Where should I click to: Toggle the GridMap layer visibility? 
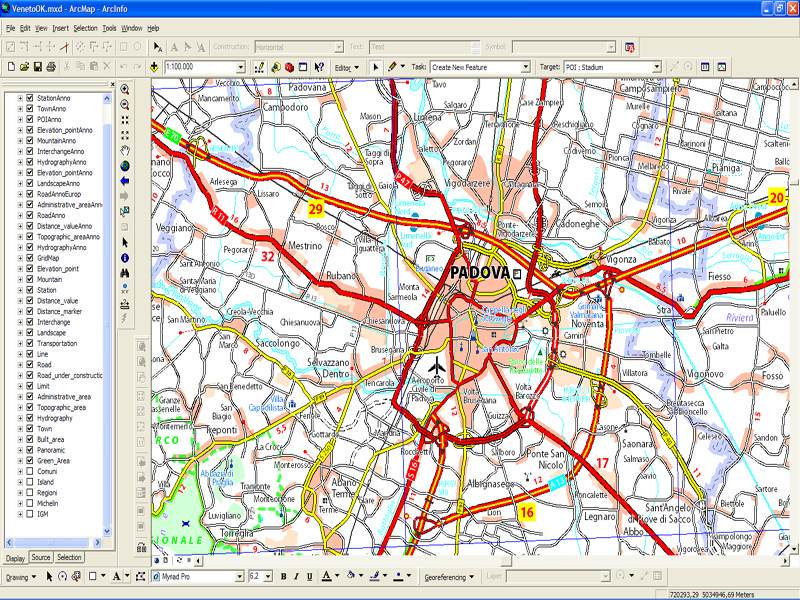[x=30, y=258]
